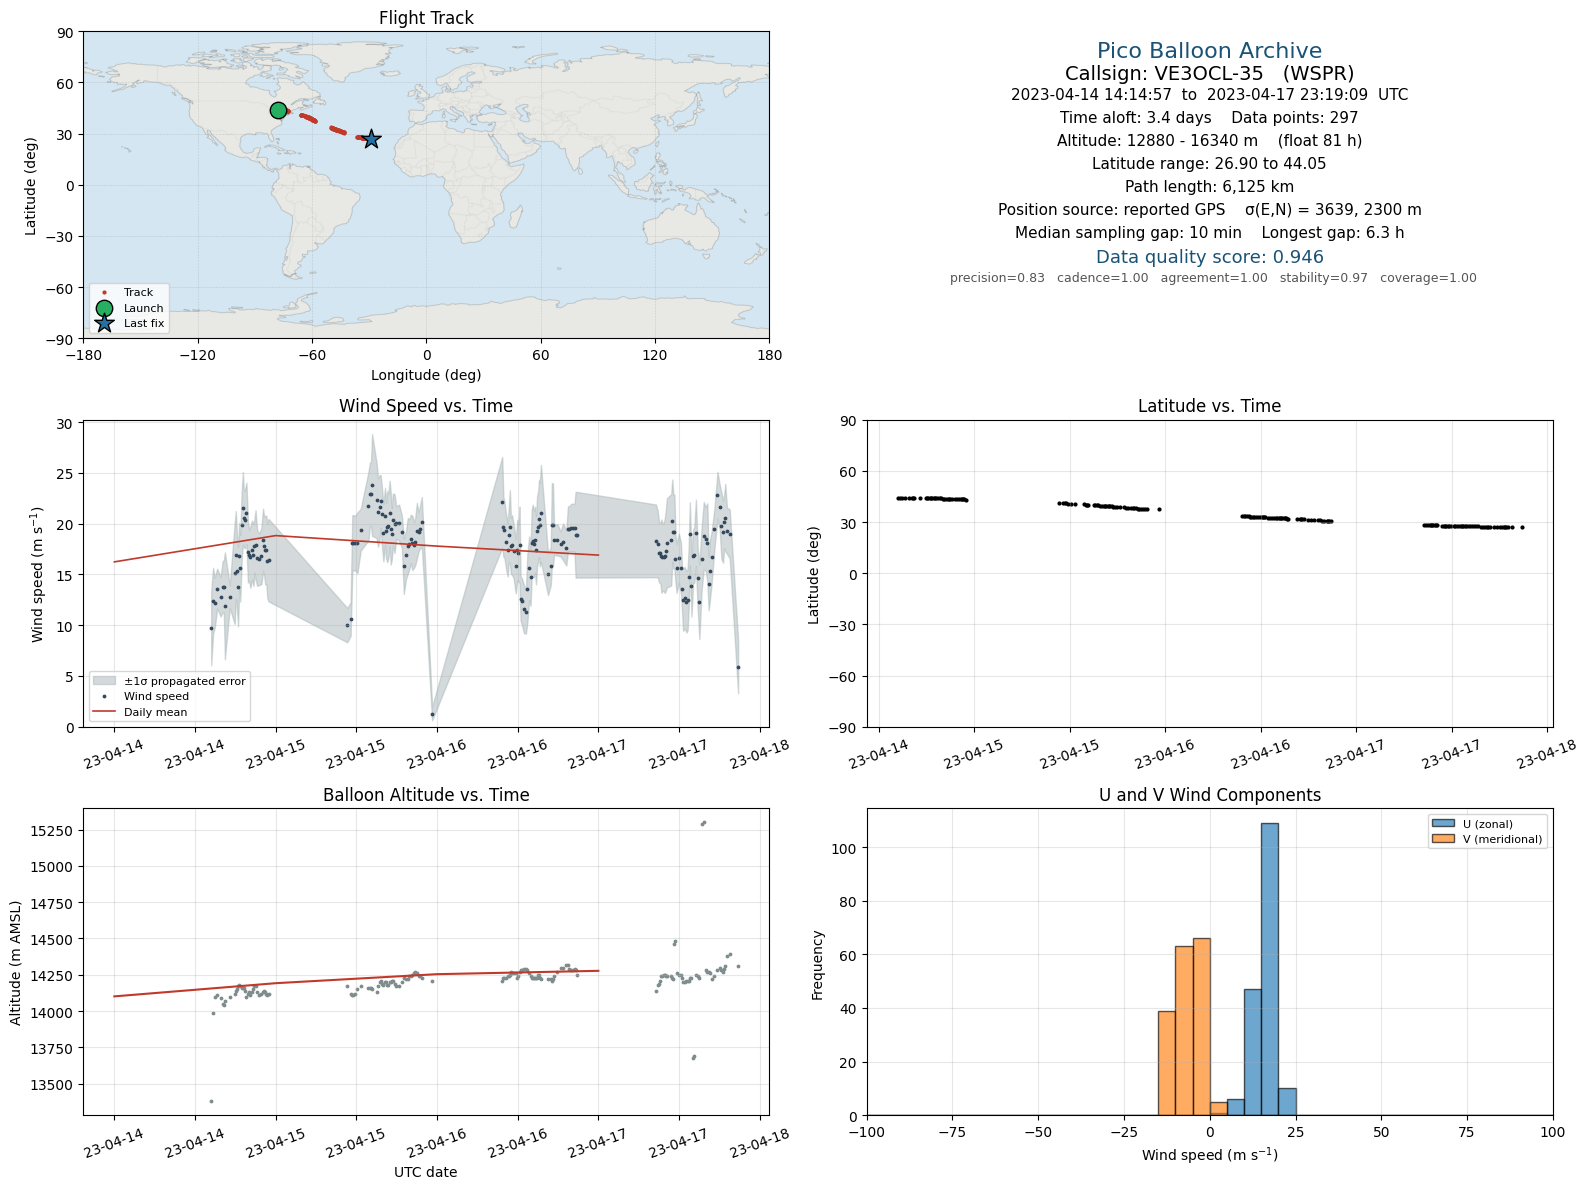Image resolution: width=1588 pixels, height=1189 pixels.
Task: Click the Wind speed dot in the wind legend
Action: (104, 696)
